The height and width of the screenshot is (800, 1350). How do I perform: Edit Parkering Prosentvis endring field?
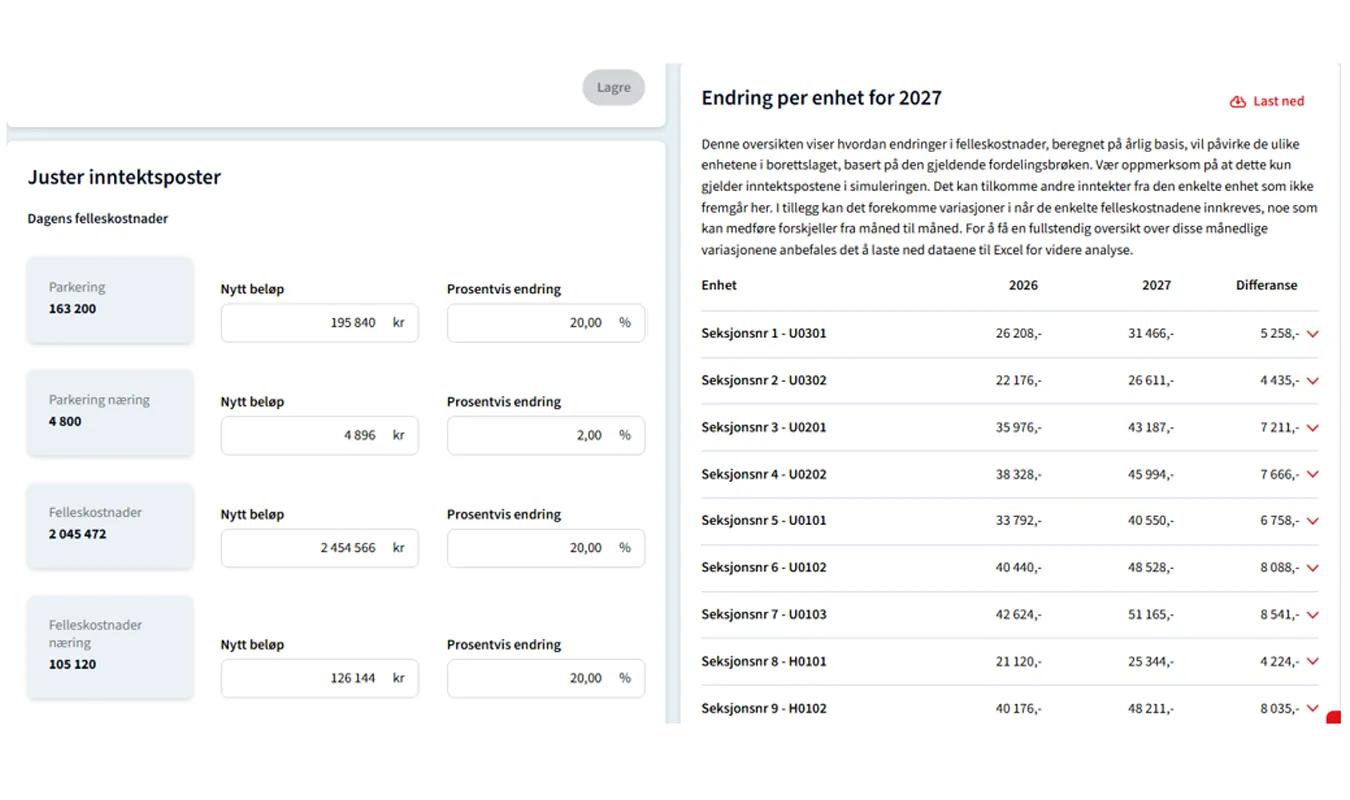pos(546,323)
